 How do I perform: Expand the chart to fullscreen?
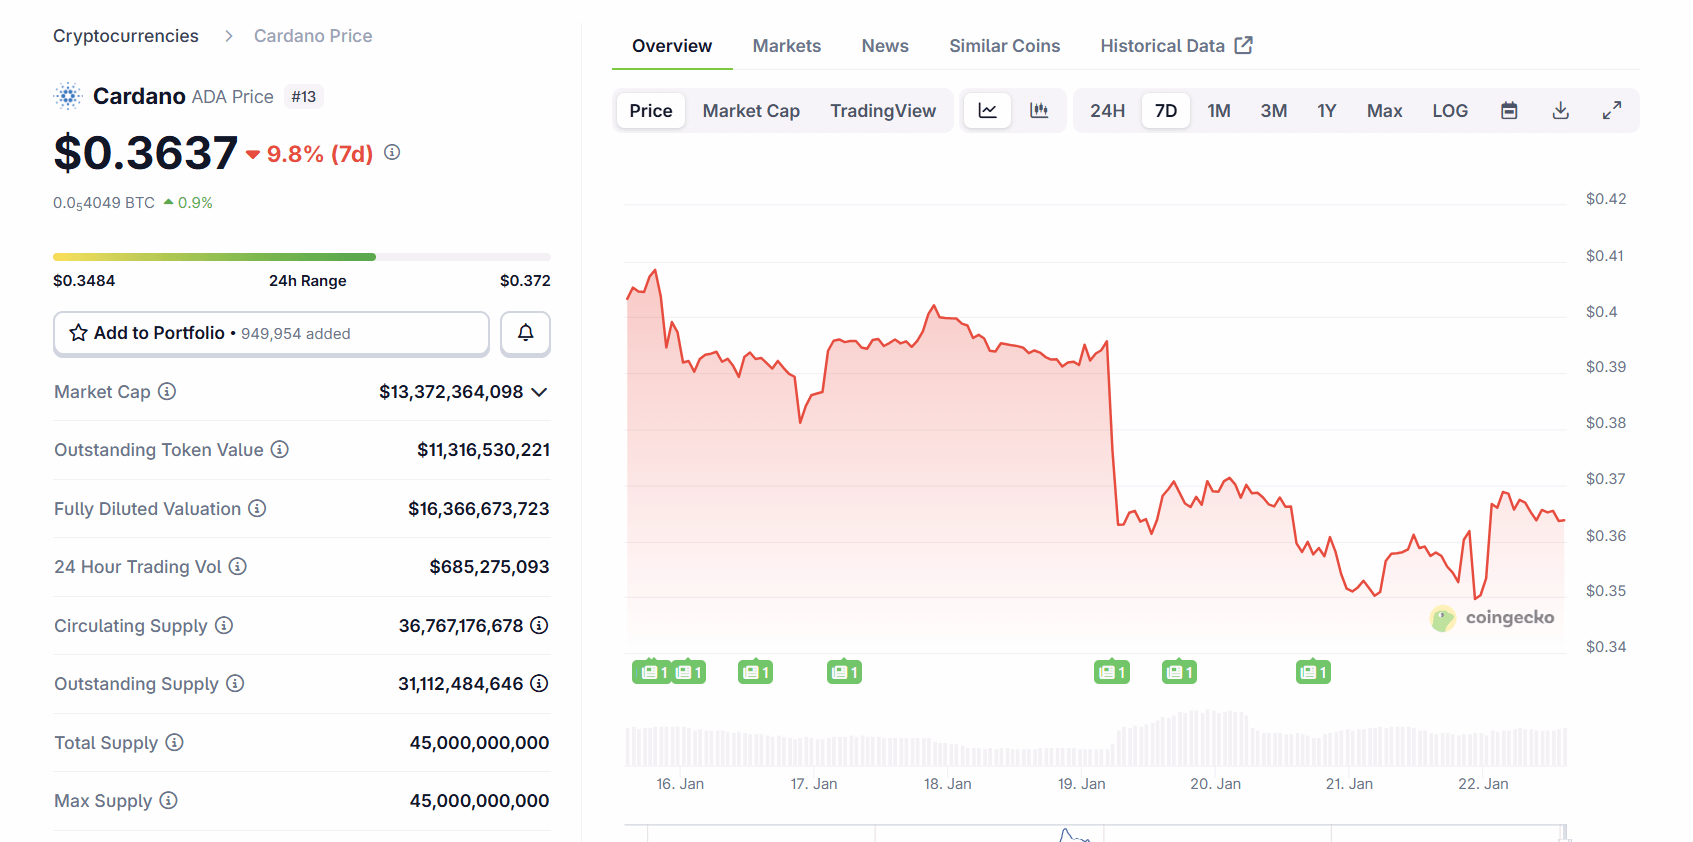point(1611,111)
